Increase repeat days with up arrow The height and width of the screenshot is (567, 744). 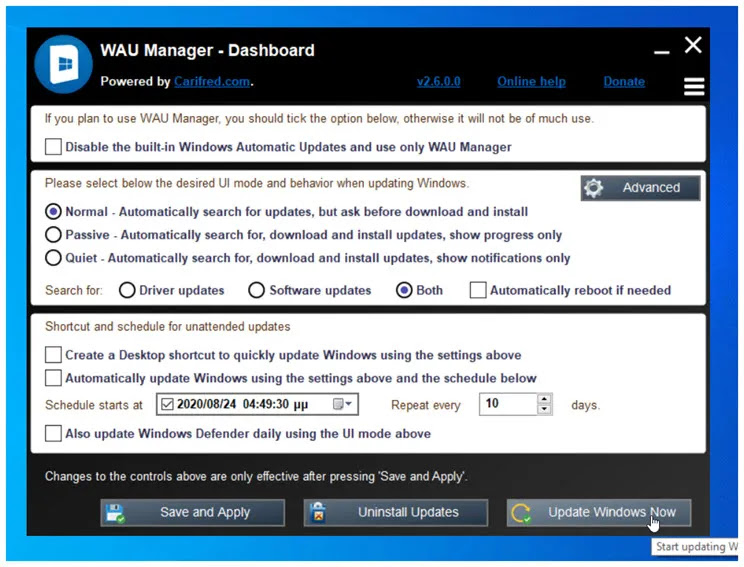(544, 399)
